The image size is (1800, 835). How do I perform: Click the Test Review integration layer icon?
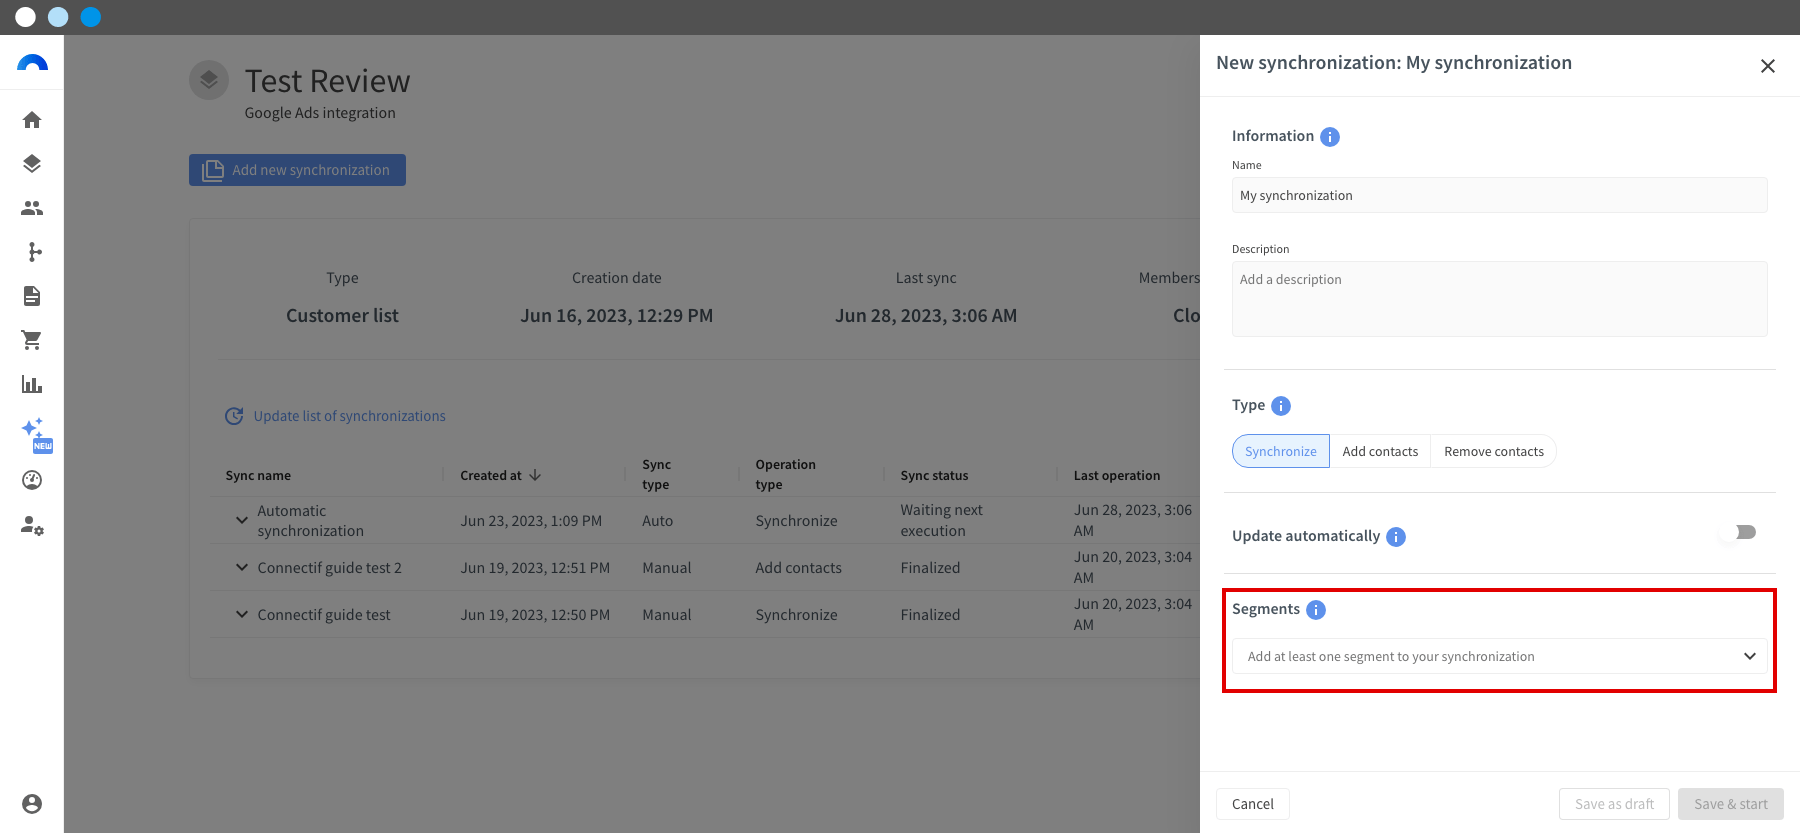click(x=209, y=80)
